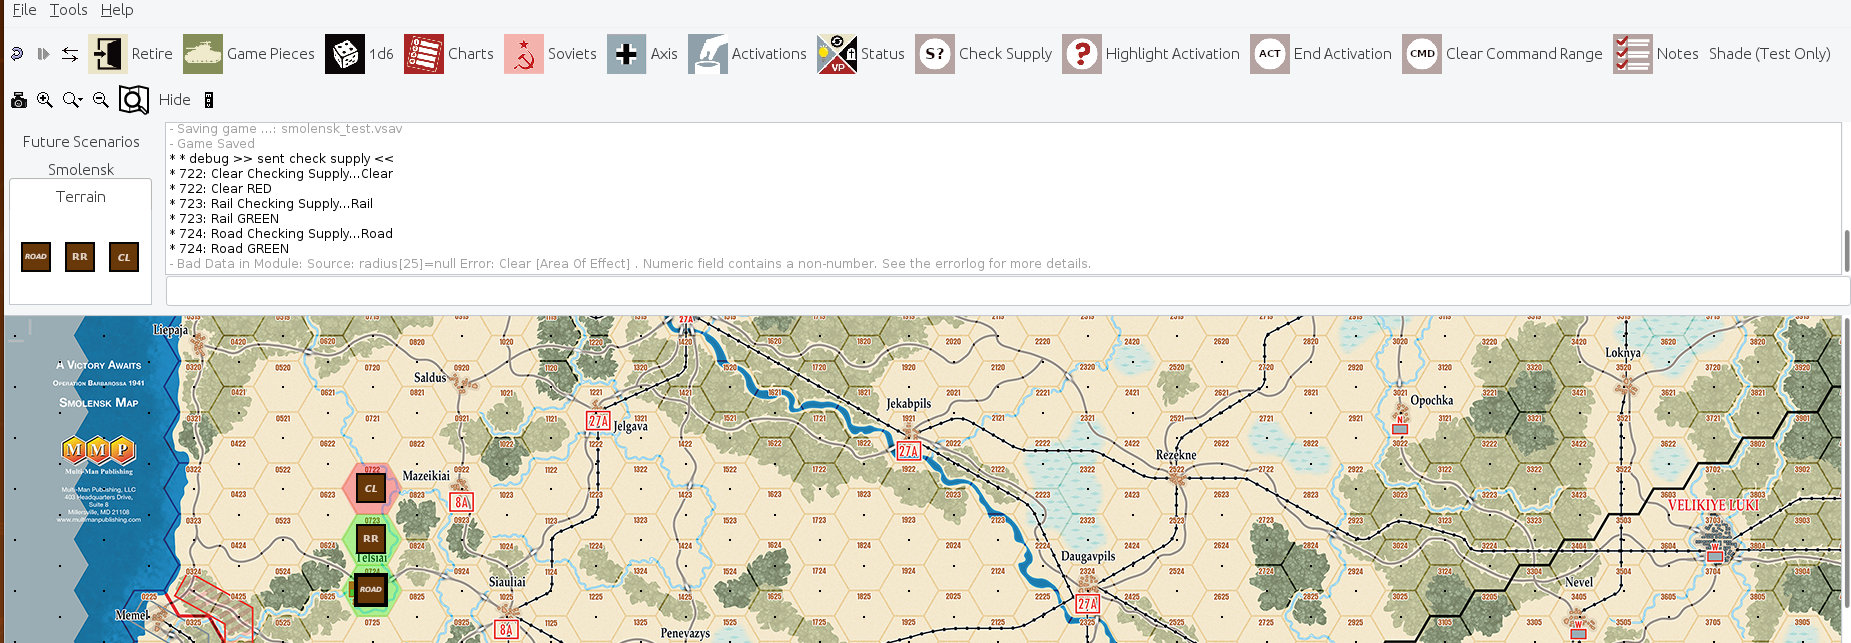Click the chat line "722: Clear RED"
Image resolution: width=1851 pixels, height=643 pixels.
220,189
